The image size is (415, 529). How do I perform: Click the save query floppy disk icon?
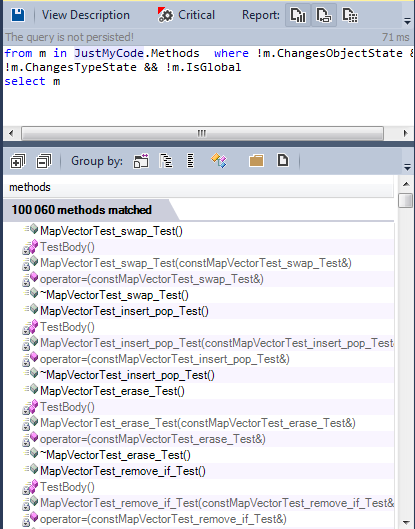[x=18, y=15]
